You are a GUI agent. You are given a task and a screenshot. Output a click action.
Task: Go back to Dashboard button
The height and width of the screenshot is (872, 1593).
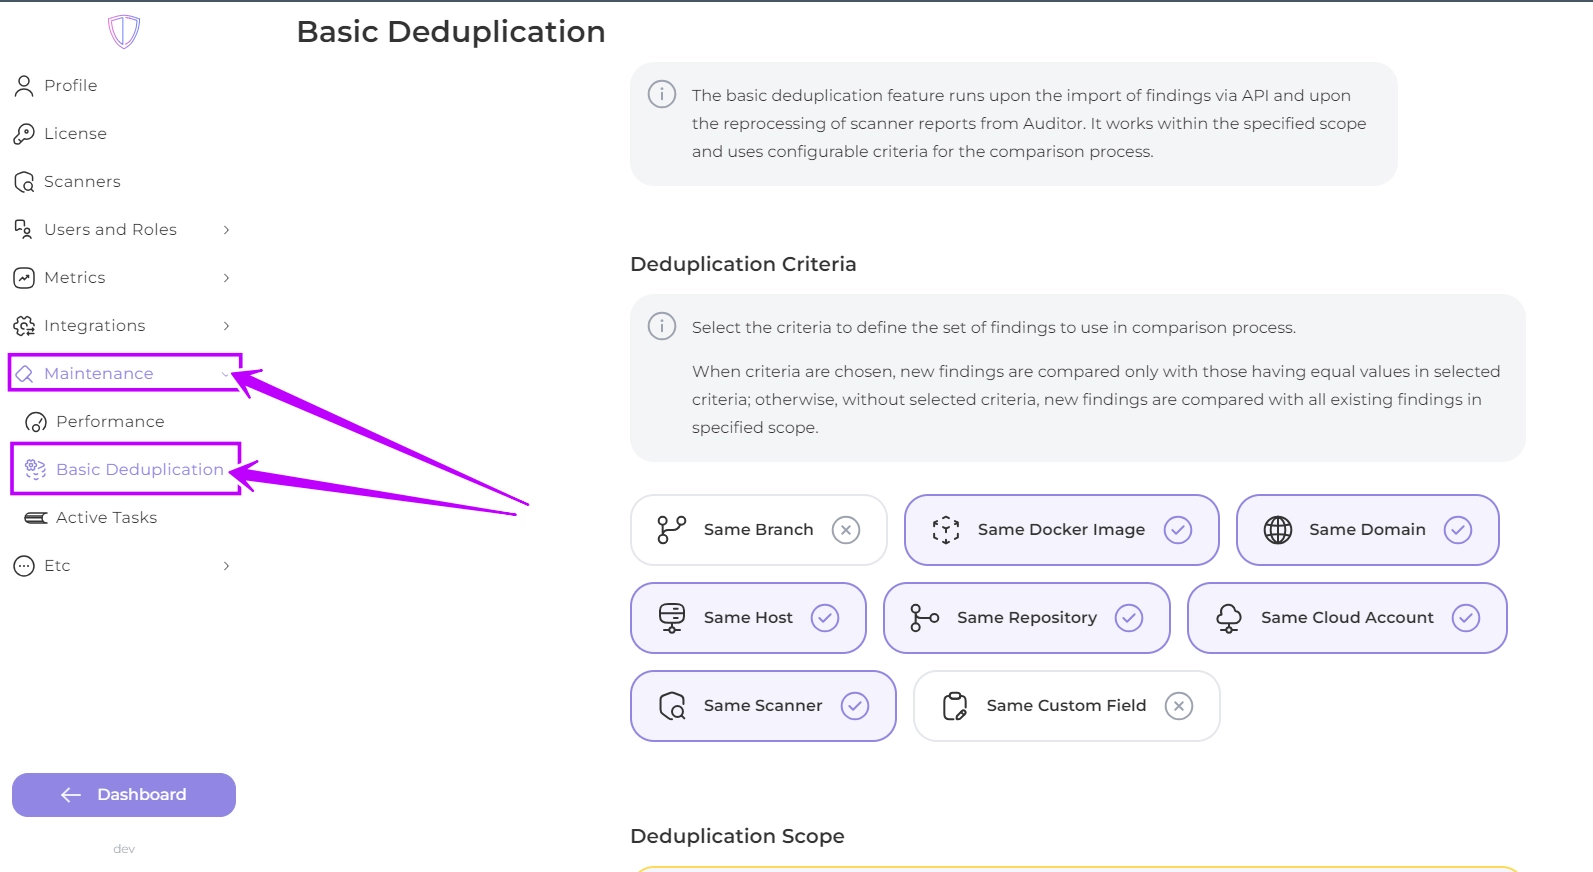(124, 795)
